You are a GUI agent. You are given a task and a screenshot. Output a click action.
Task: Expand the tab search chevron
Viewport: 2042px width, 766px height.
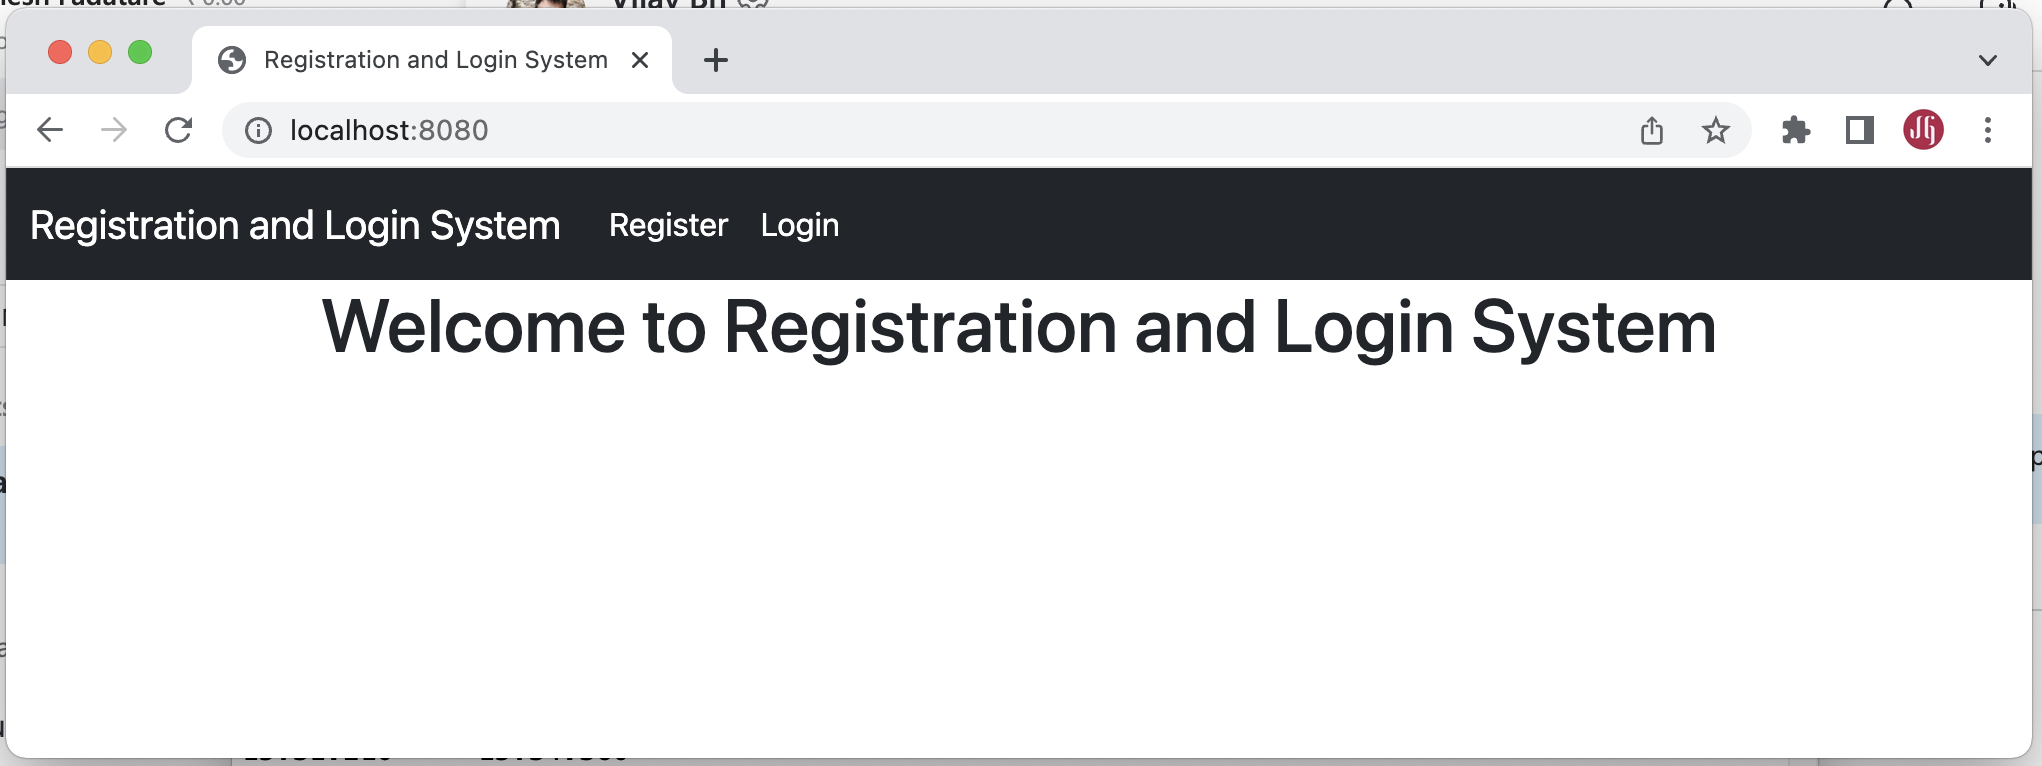[1988, 60]
